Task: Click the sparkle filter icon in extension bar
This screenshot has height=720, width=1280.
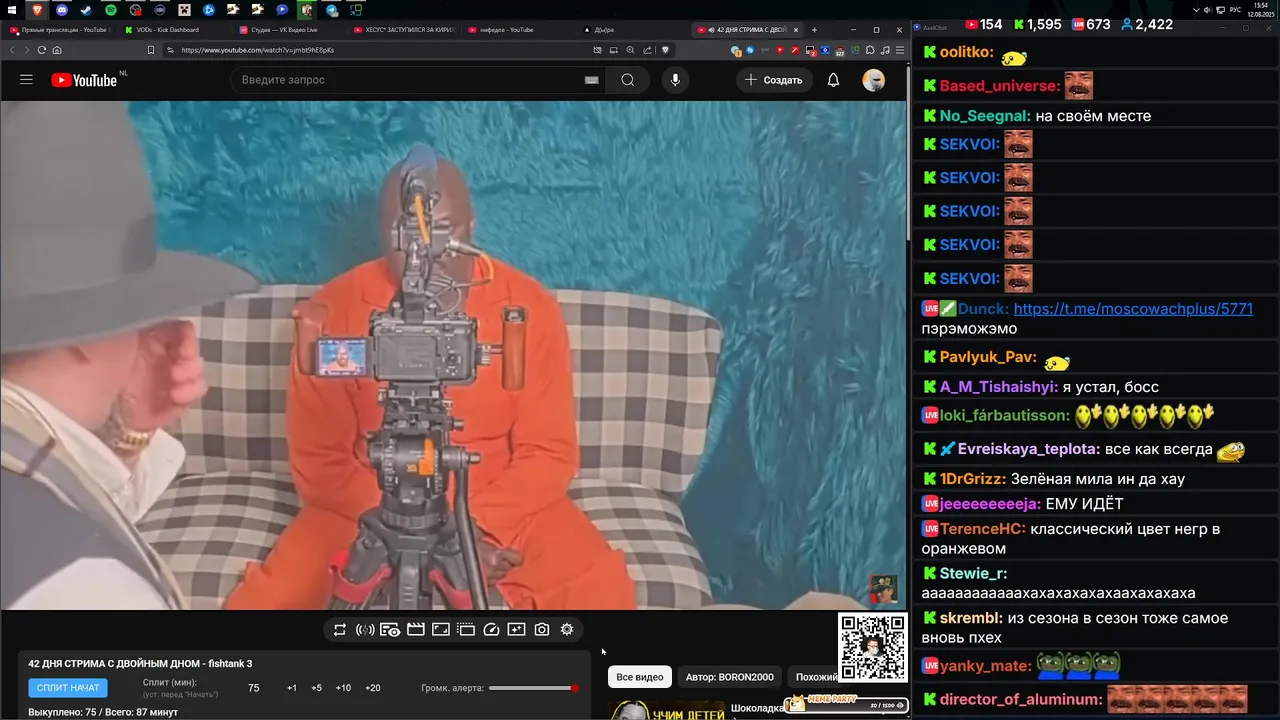Action: [x=516, y=629]
